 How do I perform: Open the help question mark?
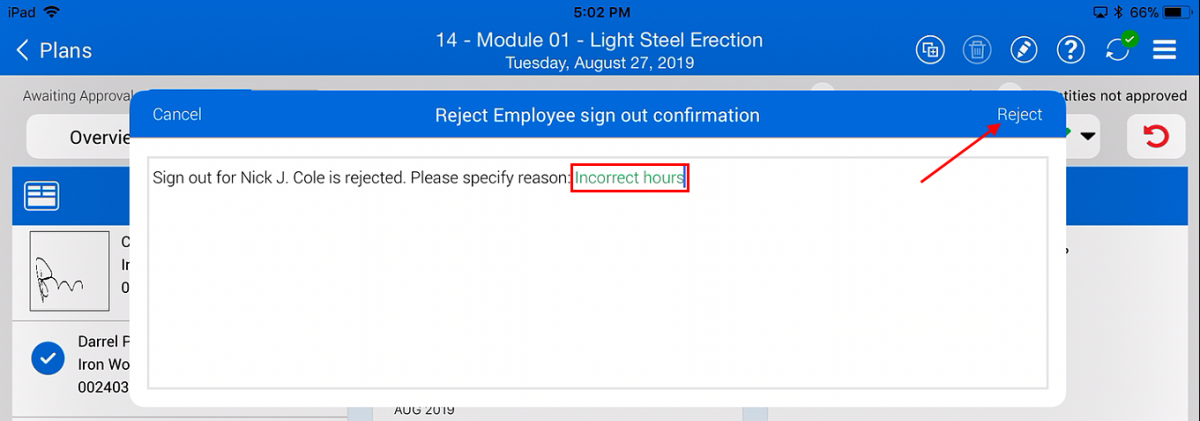pyautogui.click(x=1071, y=50)
